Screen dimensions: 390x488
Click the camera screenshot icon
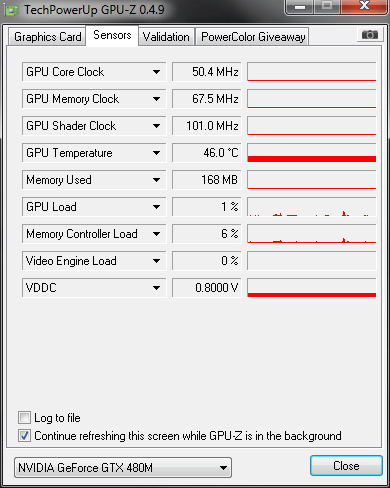pos(369,35)
